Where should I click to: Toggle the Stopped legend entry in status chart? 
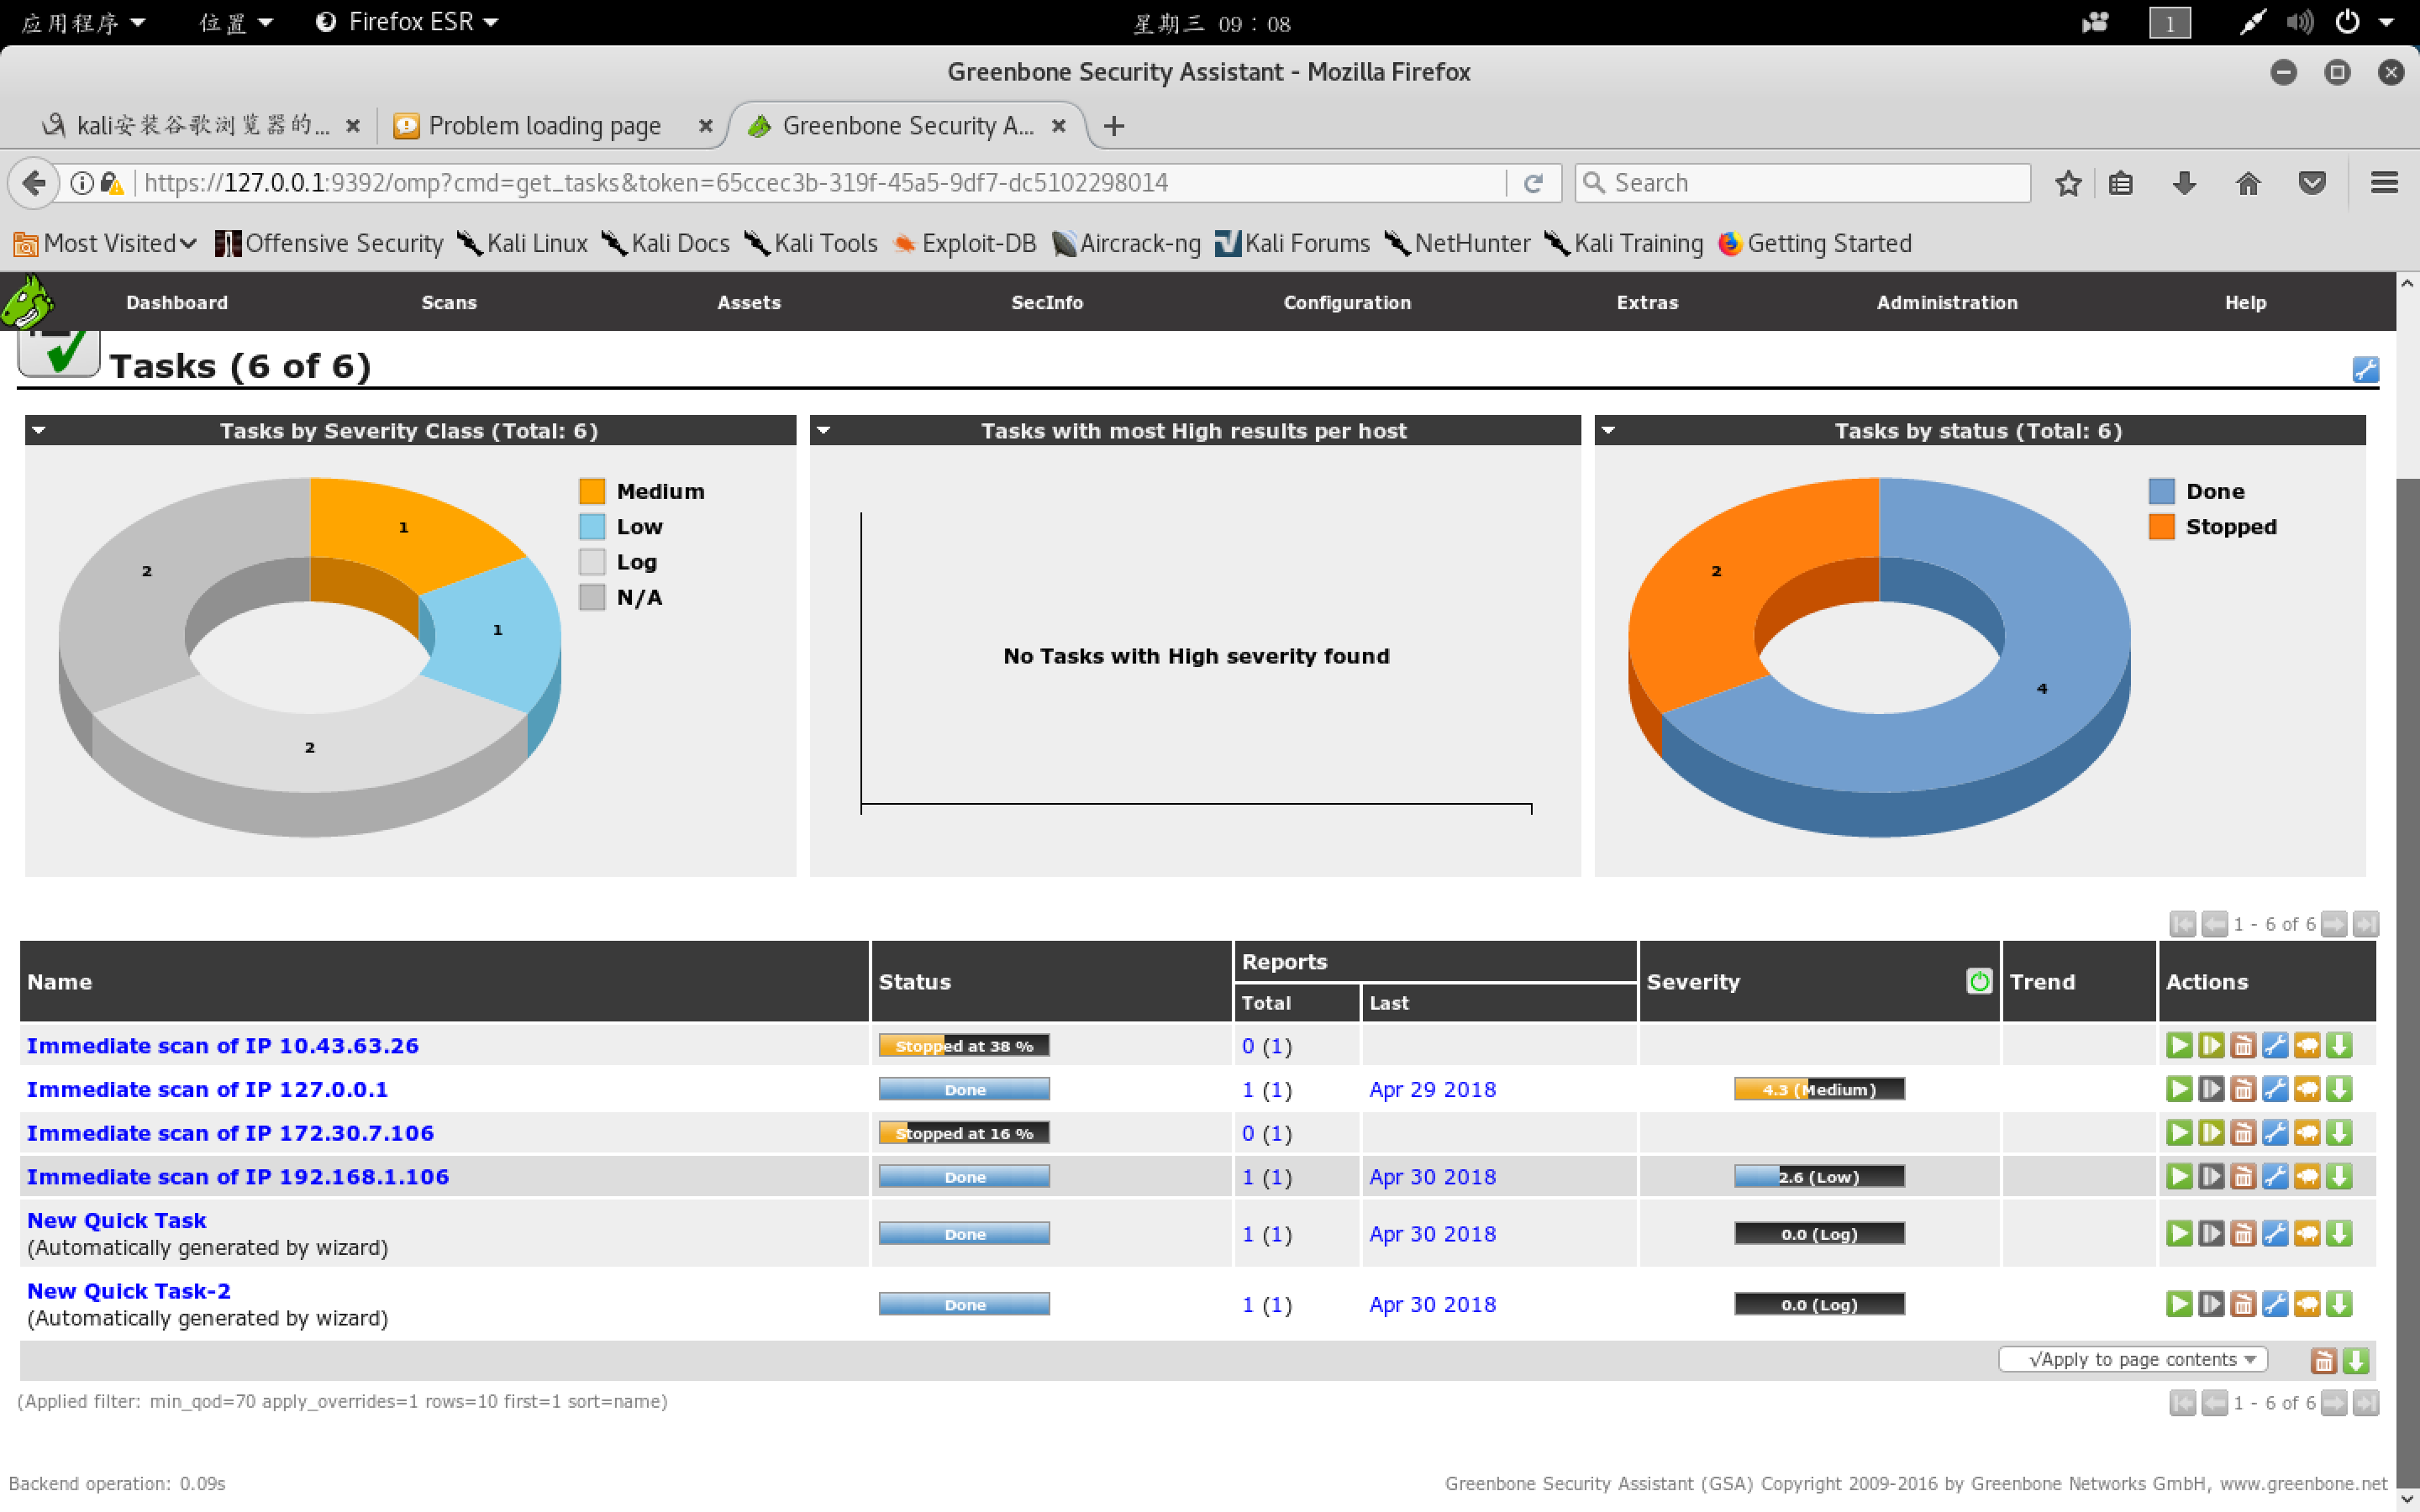pyautogui.click(x=2229, y=527)
